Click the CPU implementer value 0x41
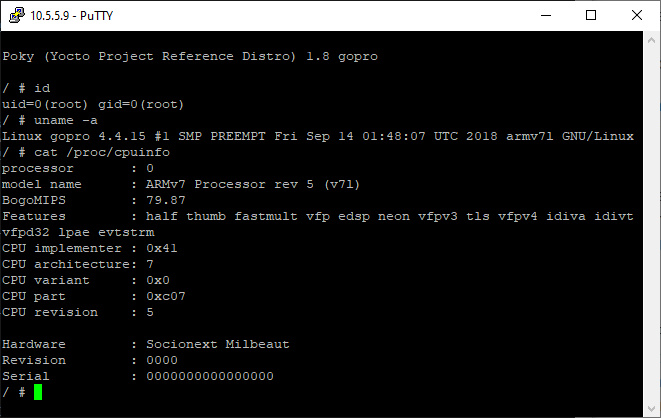 (162, 248)
